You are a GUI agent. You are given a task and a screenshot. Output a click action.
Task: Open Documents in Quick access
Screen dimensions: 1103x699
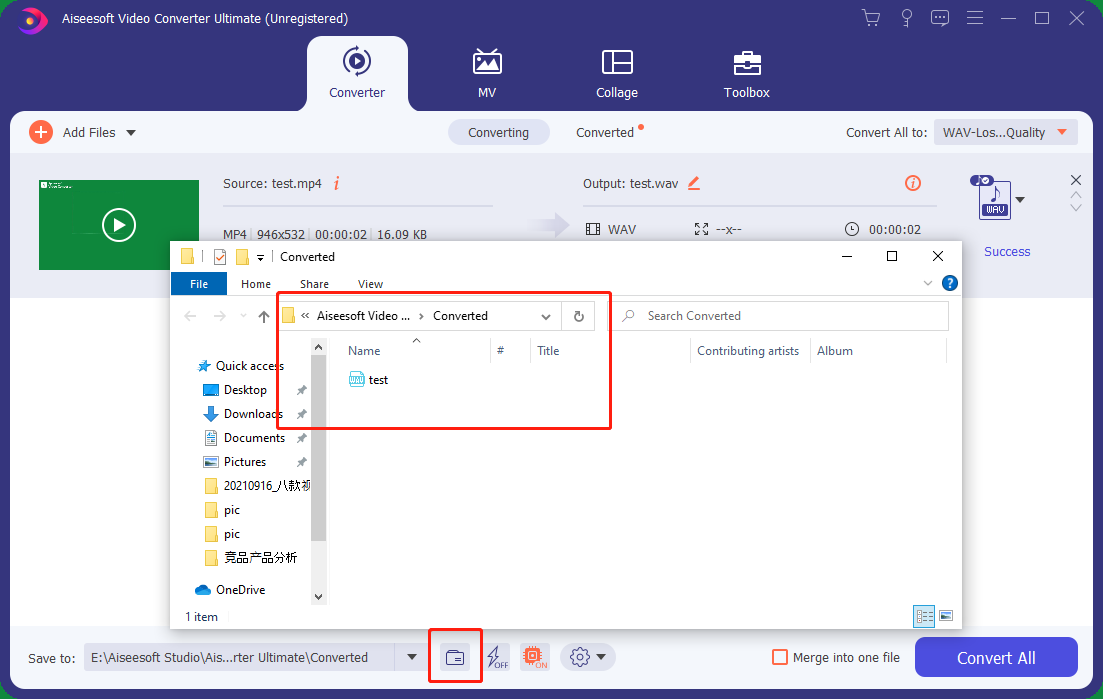tap(254, 438)
